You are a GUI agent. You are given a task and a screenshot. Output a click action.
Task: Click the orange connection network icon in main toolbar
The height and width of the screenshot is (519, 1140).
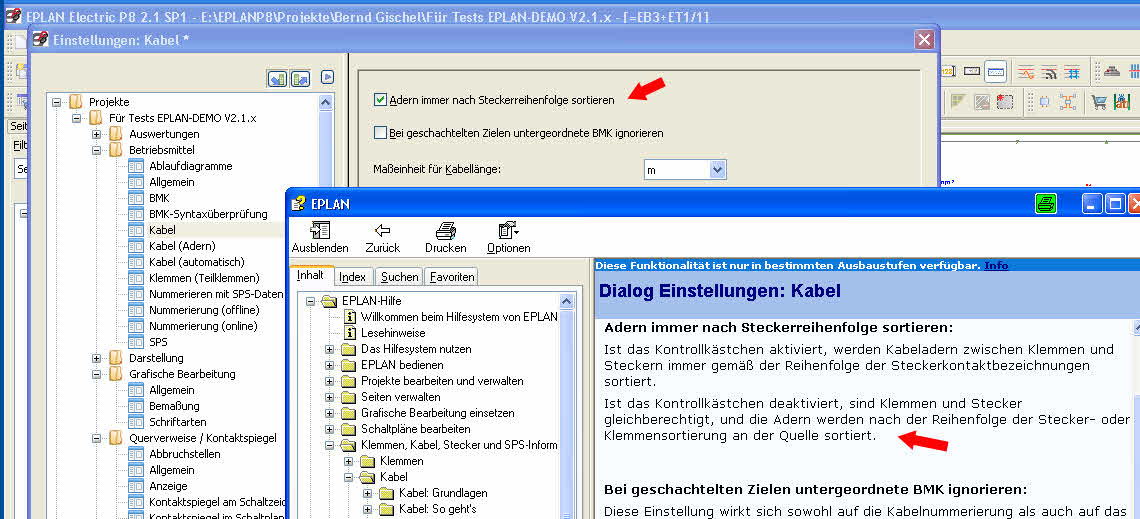pos(1068,102)
